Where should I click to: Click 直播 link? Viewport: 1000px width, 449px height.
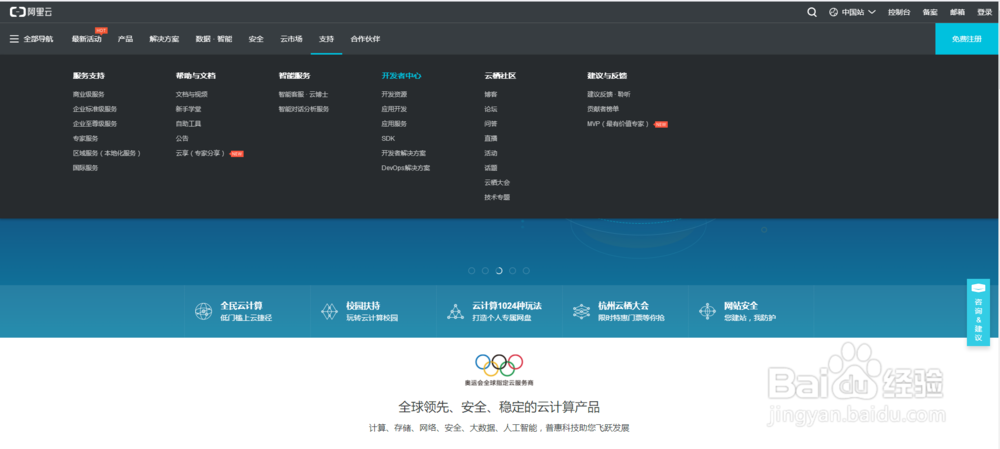491,138
